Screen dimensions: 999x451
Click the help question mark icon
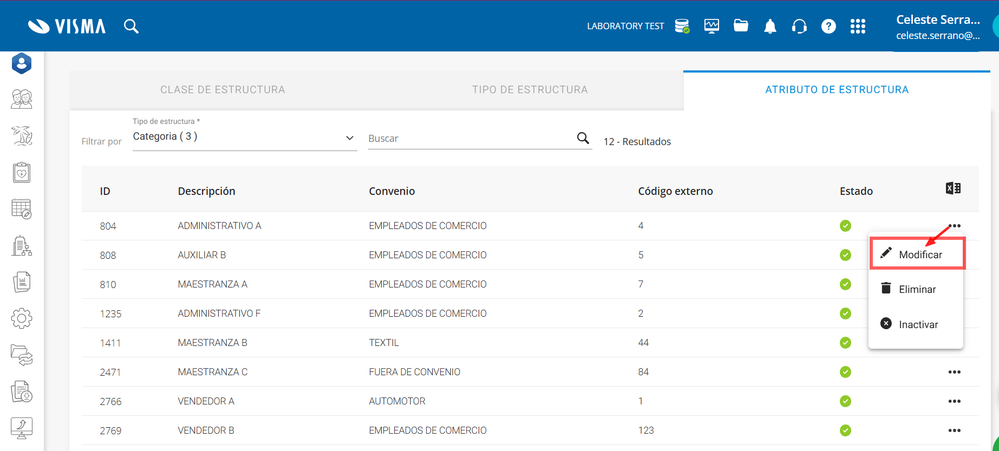coord(828,26)
